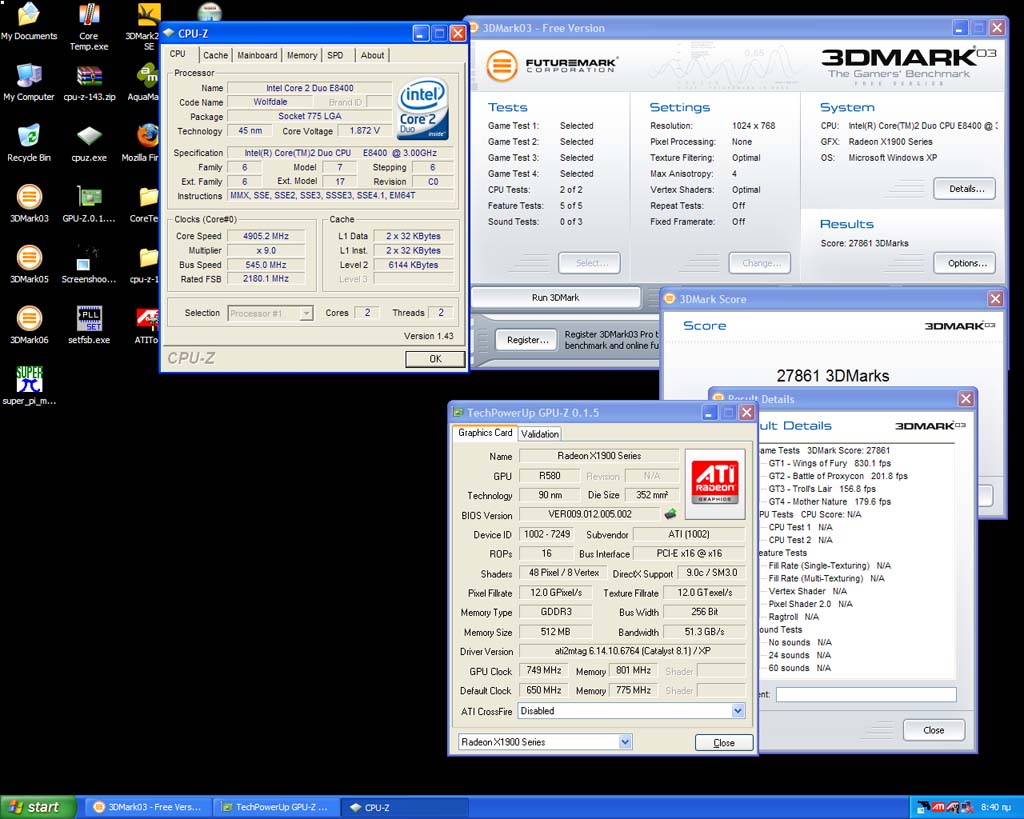Select the Mozilla Firefox desktop icon
The width and height of the screenshot is (1024, 819).
142,143
